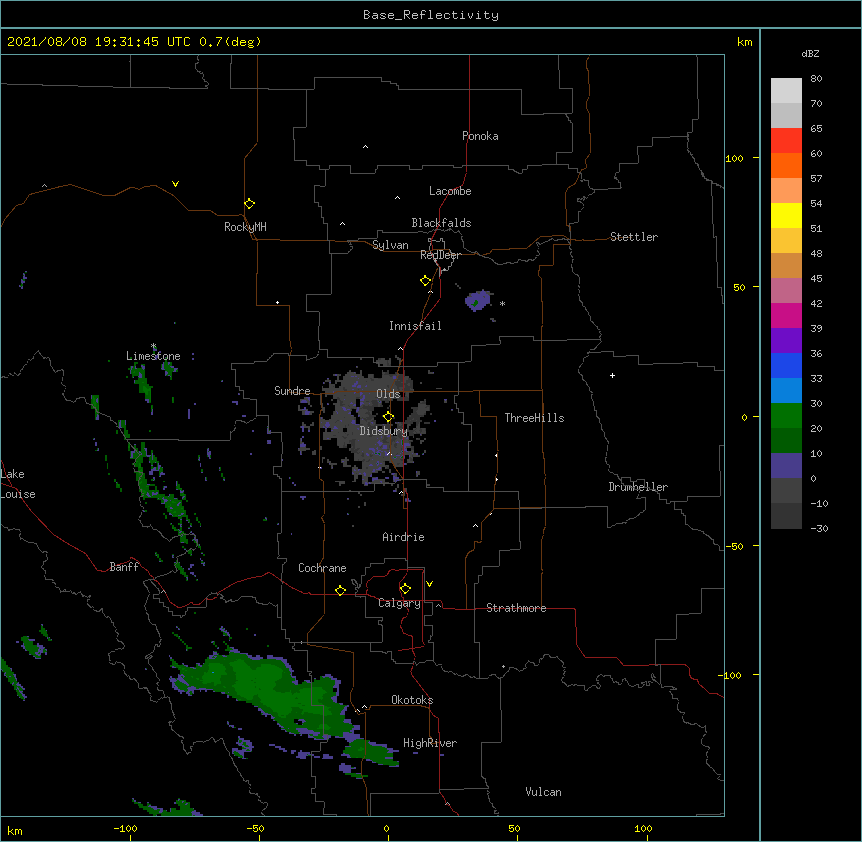Click the Strathmore label
The width and height of the screenshot is (862, 842).
[516, 608]
